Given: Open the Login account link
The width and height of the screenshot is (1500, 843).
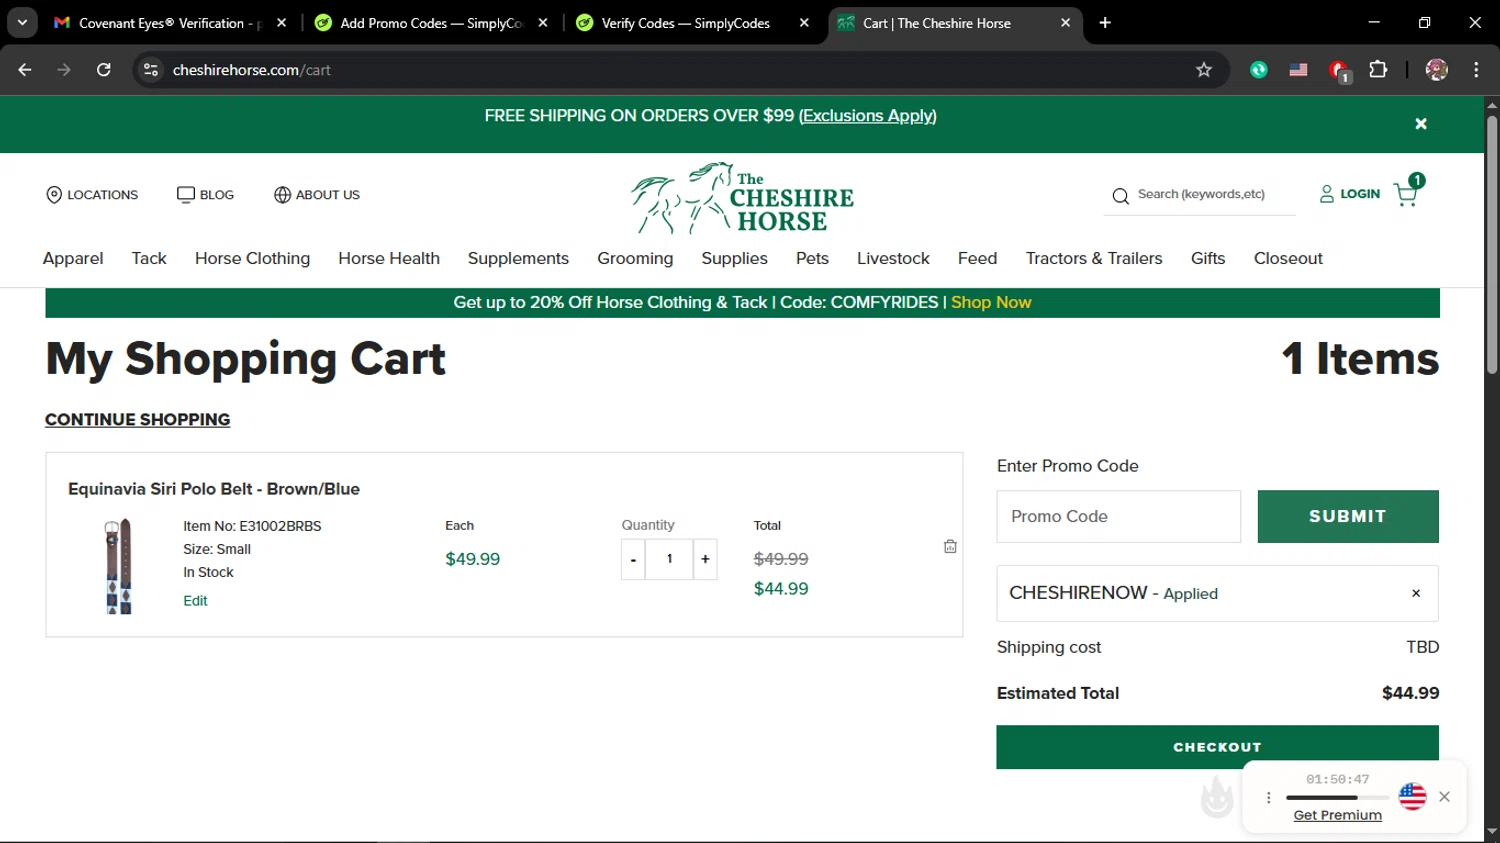Looking at the screenshot, I should pyautogui.click(x=1350, y=194).
